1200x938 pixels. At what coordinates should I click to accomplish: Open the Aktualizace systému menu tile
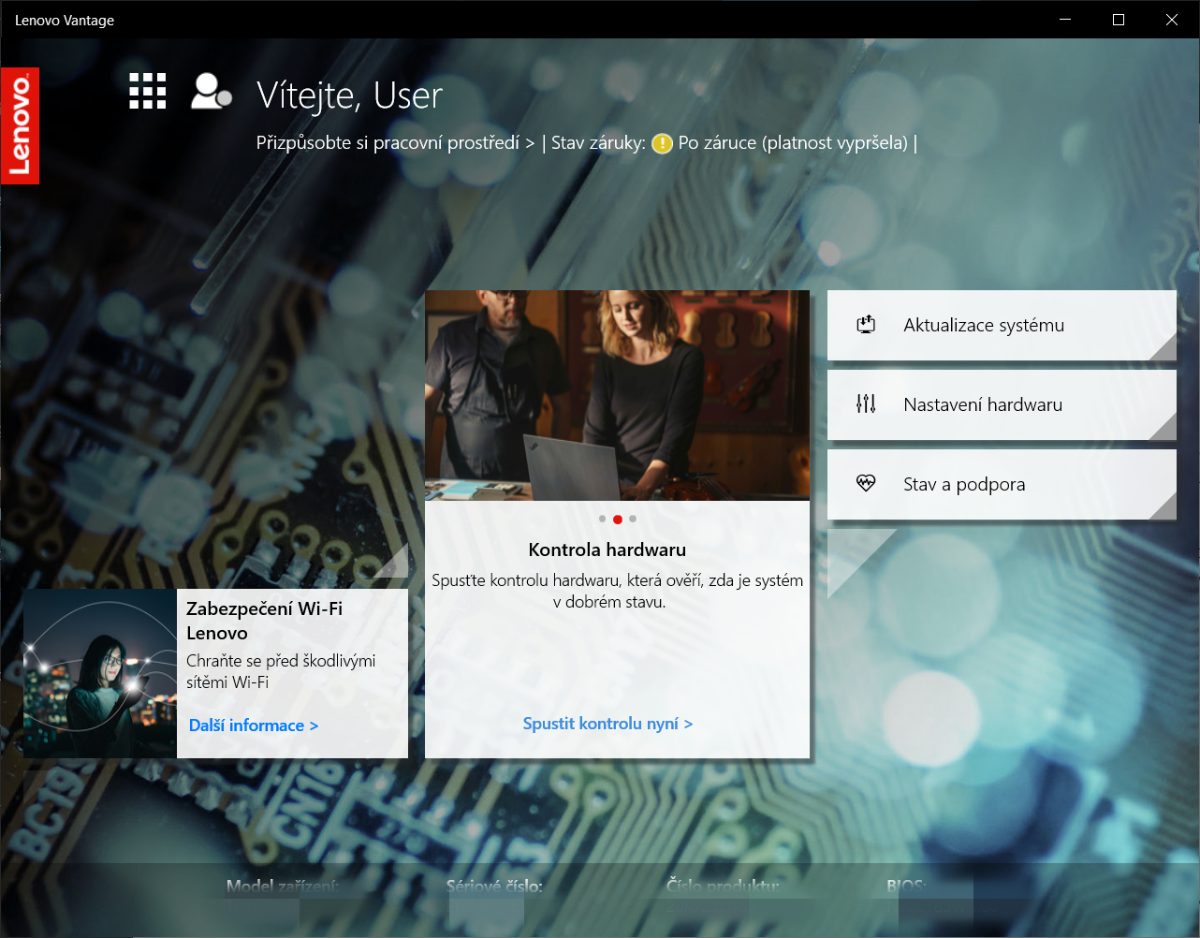[1000, 325]
